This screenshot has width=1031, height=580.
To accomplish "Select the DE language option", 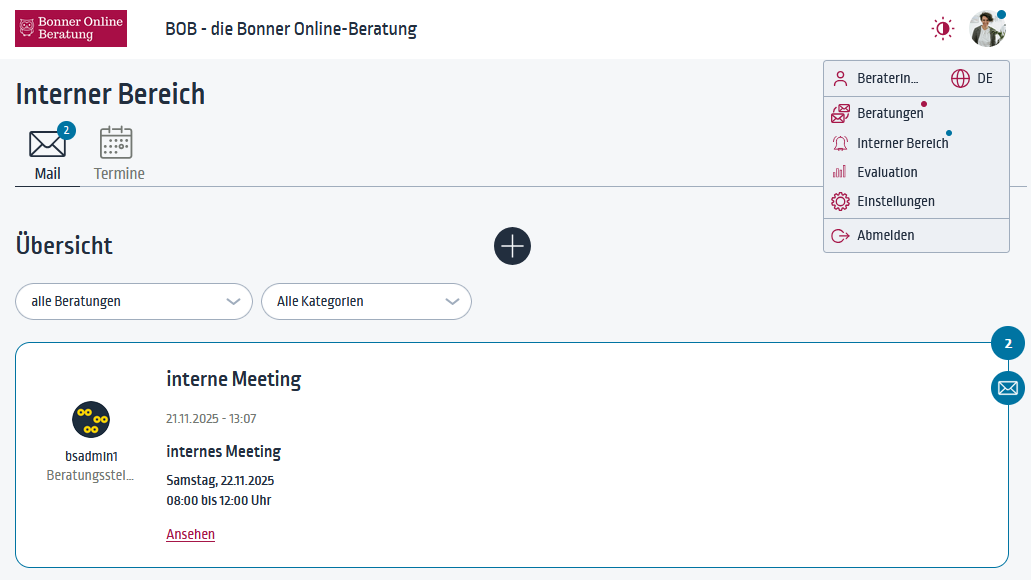I will (985, 78).
